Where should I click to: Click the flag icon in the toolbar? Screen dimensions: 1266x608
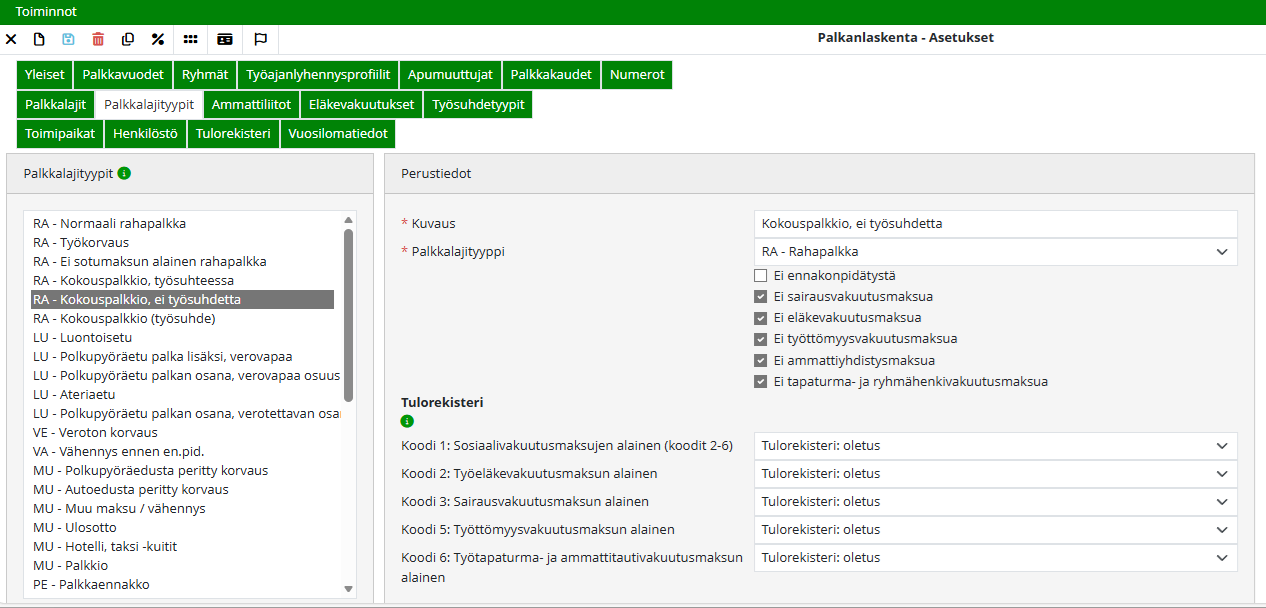pyautogui.click(x=259, y=39)
